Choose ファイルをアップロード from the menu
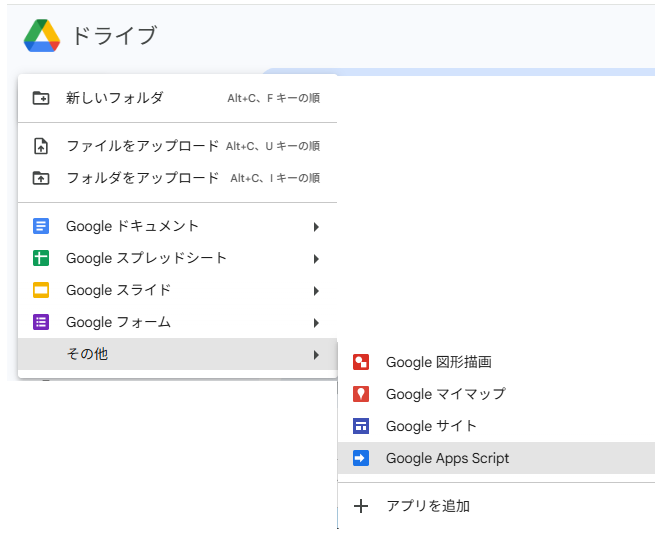The height and width of the screenshot is (550, 656). click(x=177, y=146)
